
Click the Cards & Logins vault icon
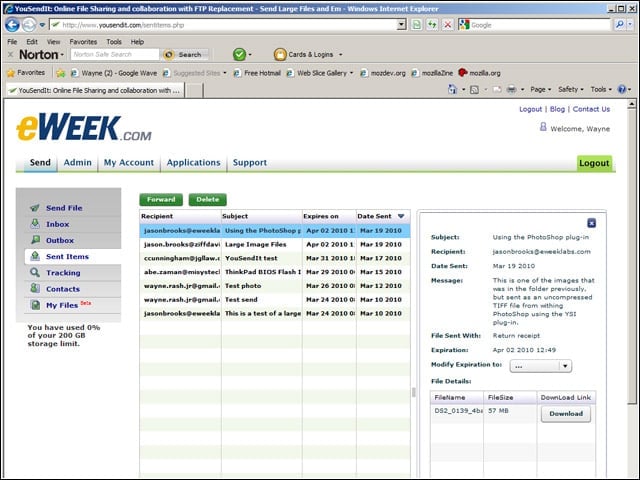coord(280,54)
